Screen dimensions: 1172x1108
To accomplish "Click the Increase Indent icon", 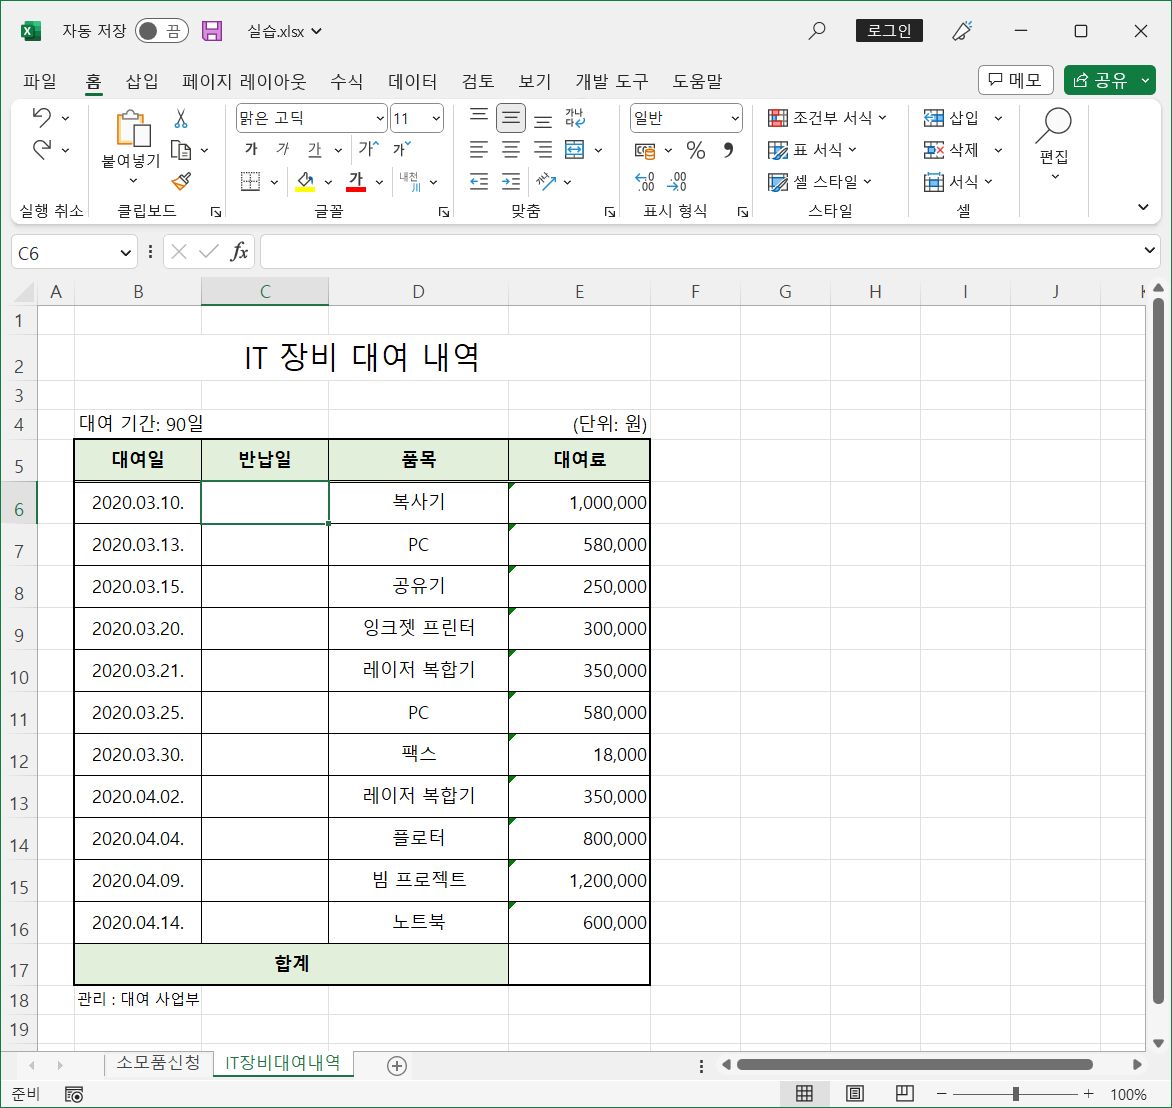I will pyautogui.click(x=511, y=181).
